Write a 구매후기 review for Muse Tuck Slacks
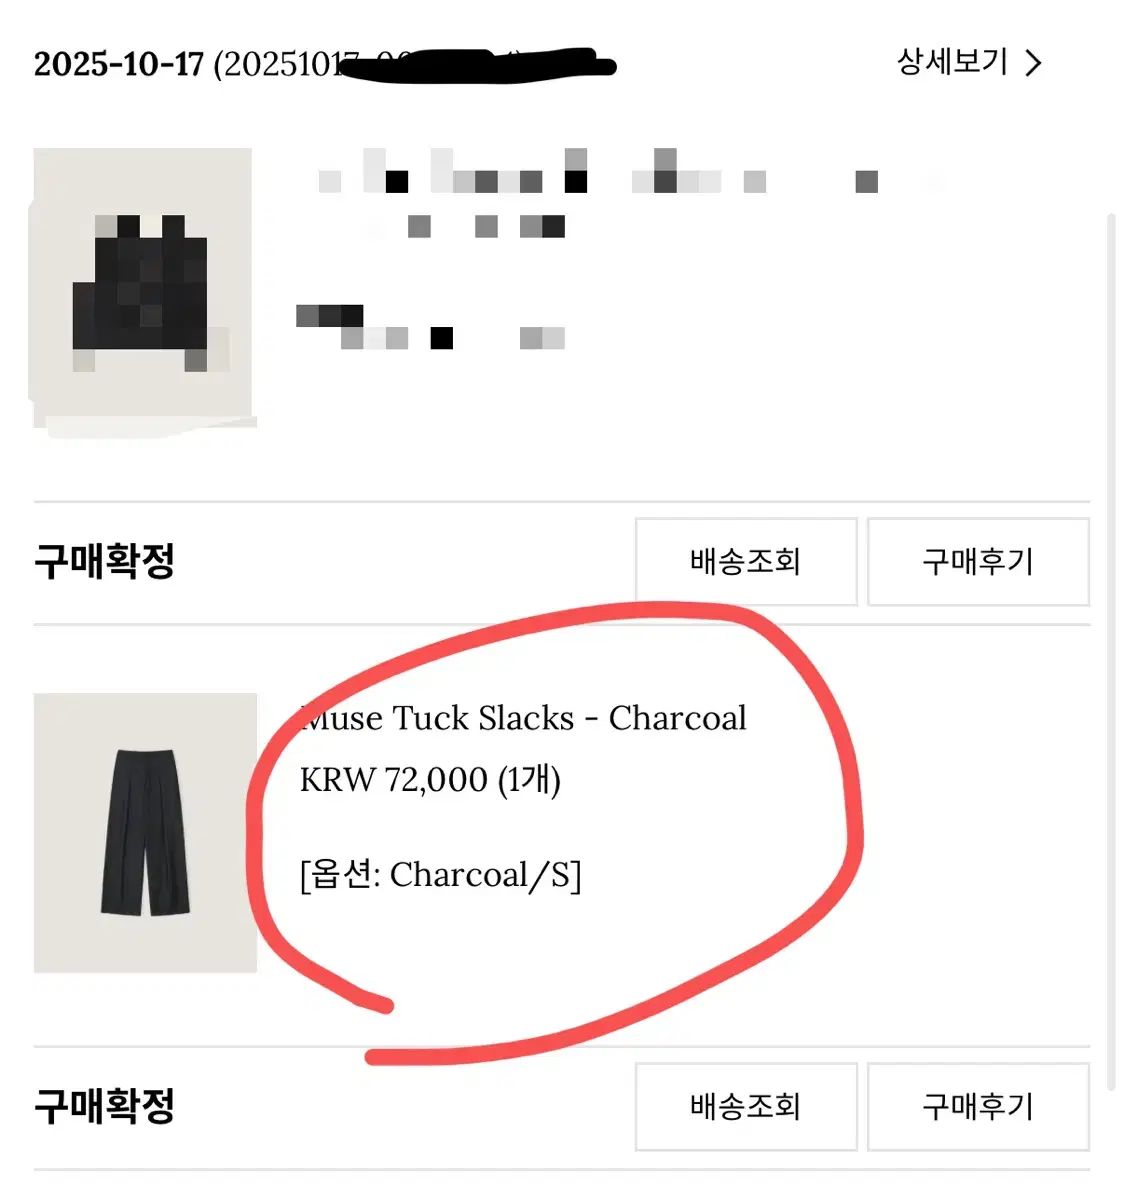 pyautogui.click(x=978, y=1107)
